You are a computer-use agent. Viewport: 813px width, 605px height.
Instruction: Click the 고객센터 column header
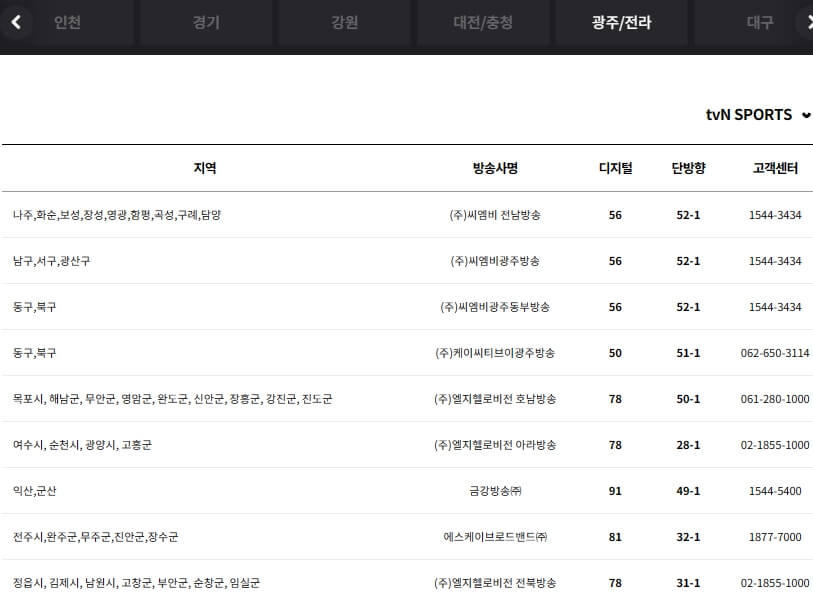tap(775, 168)
